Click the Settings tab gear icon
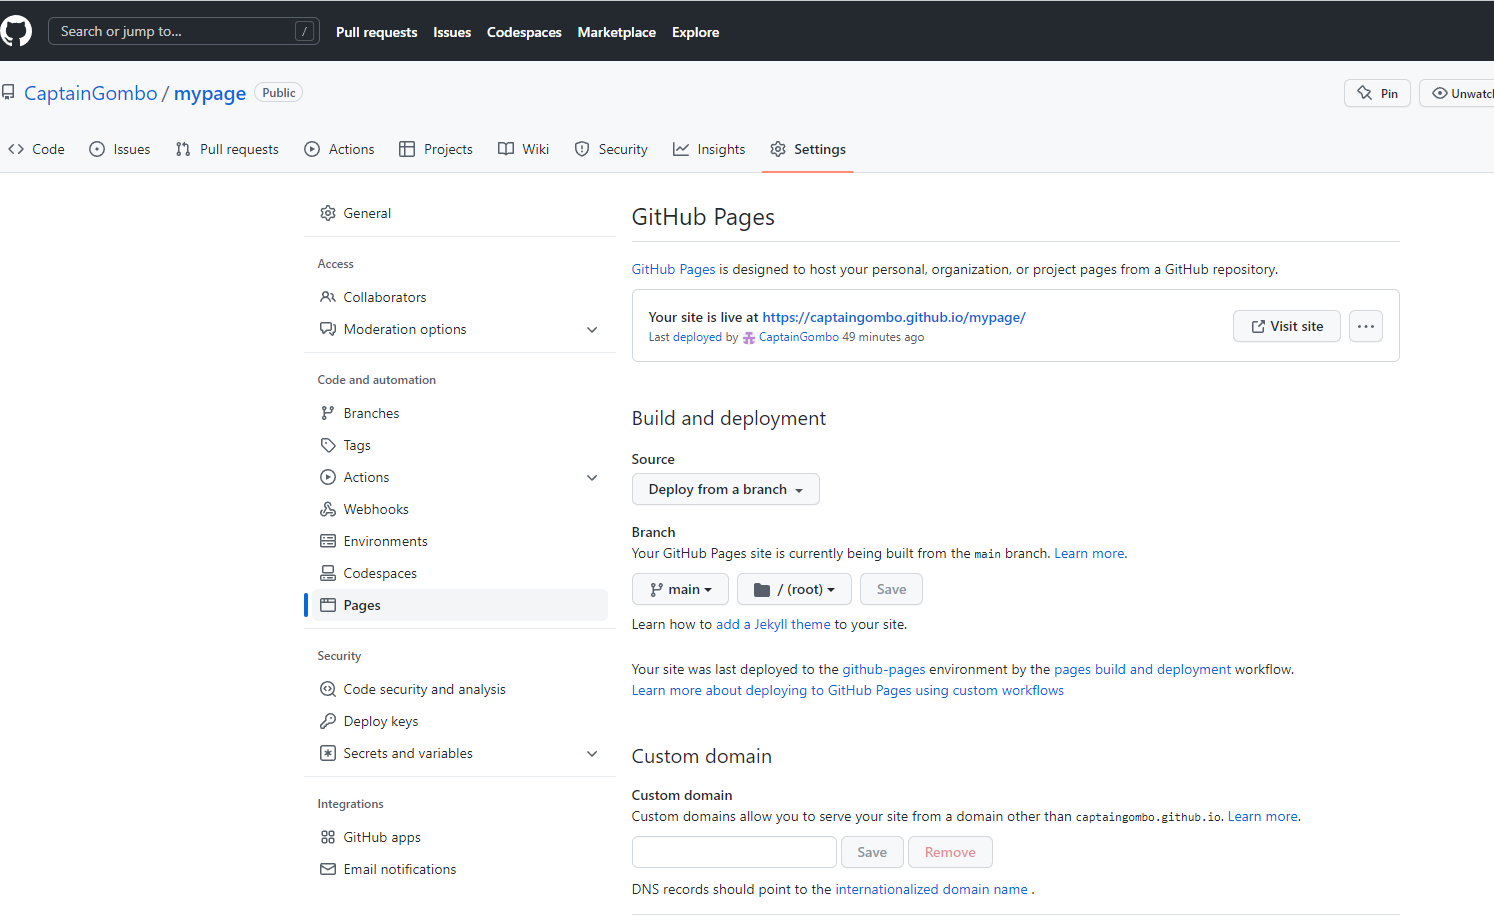The height and width of the screenshot is (922, 1494). click(x=778, y=149)
